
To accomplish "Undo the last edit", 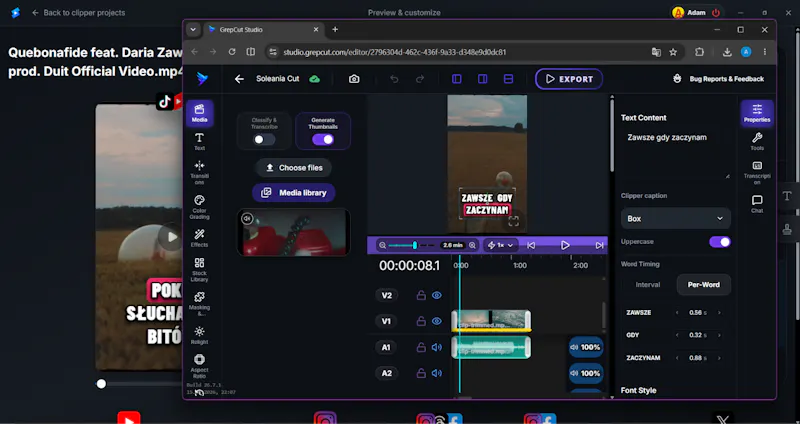I will (x=394, y=79).
